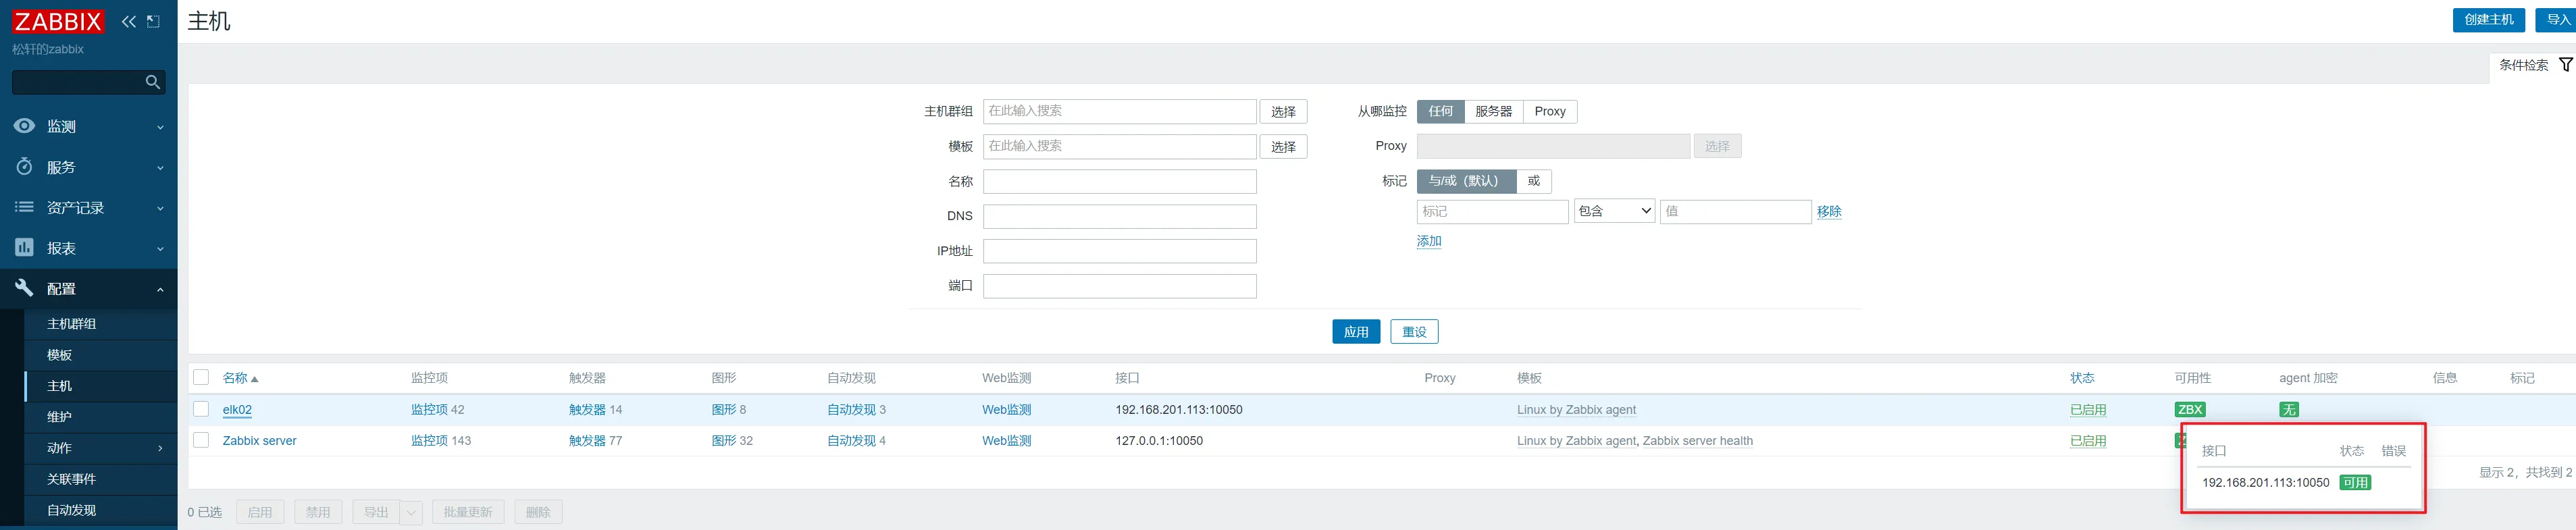The height and width of the screenshot is (530, 2576).
Task: Click the search magnifier icon
Action: (153, 82)
